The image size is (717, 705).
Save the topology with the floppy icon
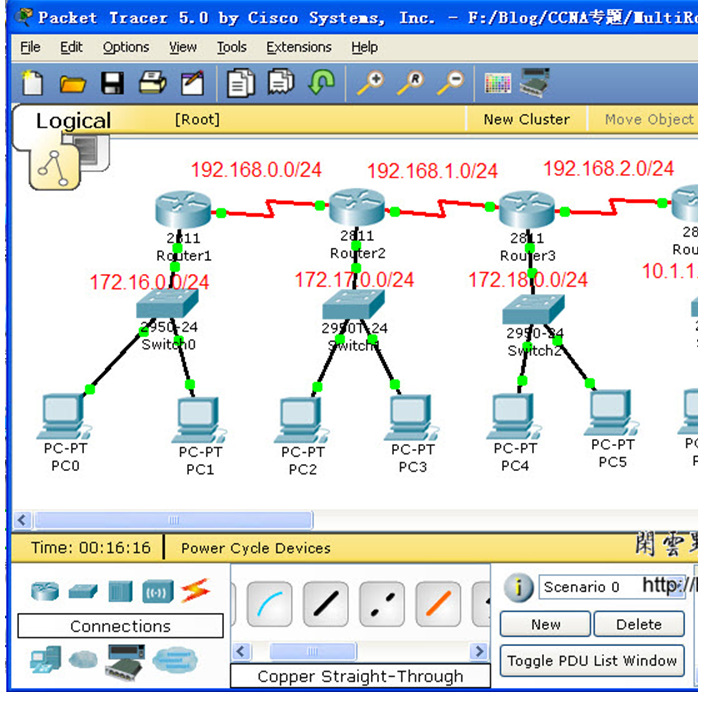coord(112,83)
